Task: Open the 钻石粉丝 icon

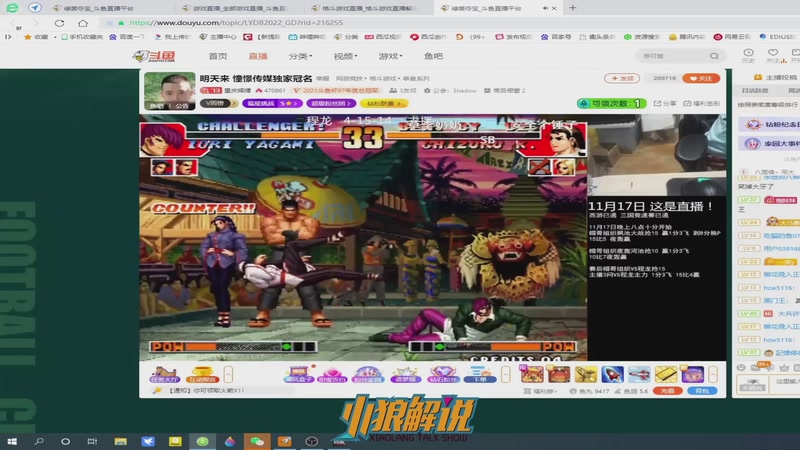Action: pos(443,374)
